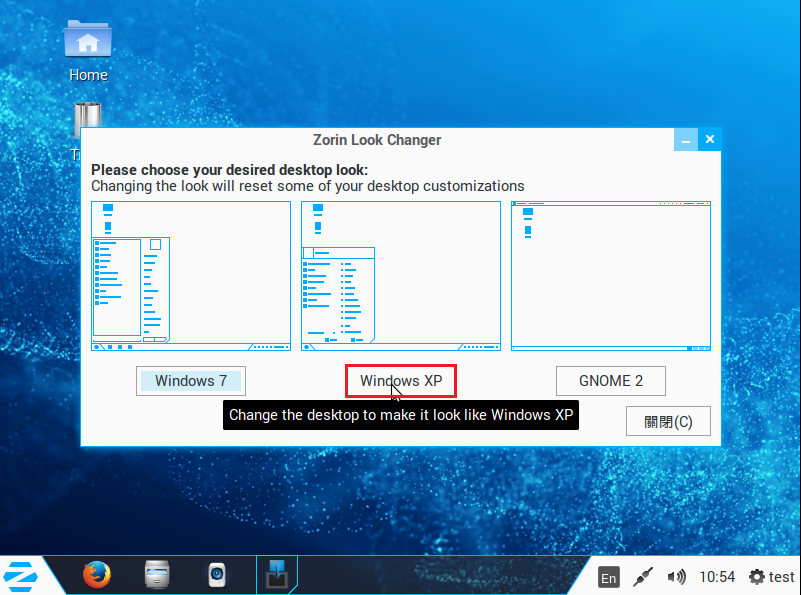Open the En keyboard layout indicator
The width and height of the screenshot is (801, 595).
click(x=608, y=578)
